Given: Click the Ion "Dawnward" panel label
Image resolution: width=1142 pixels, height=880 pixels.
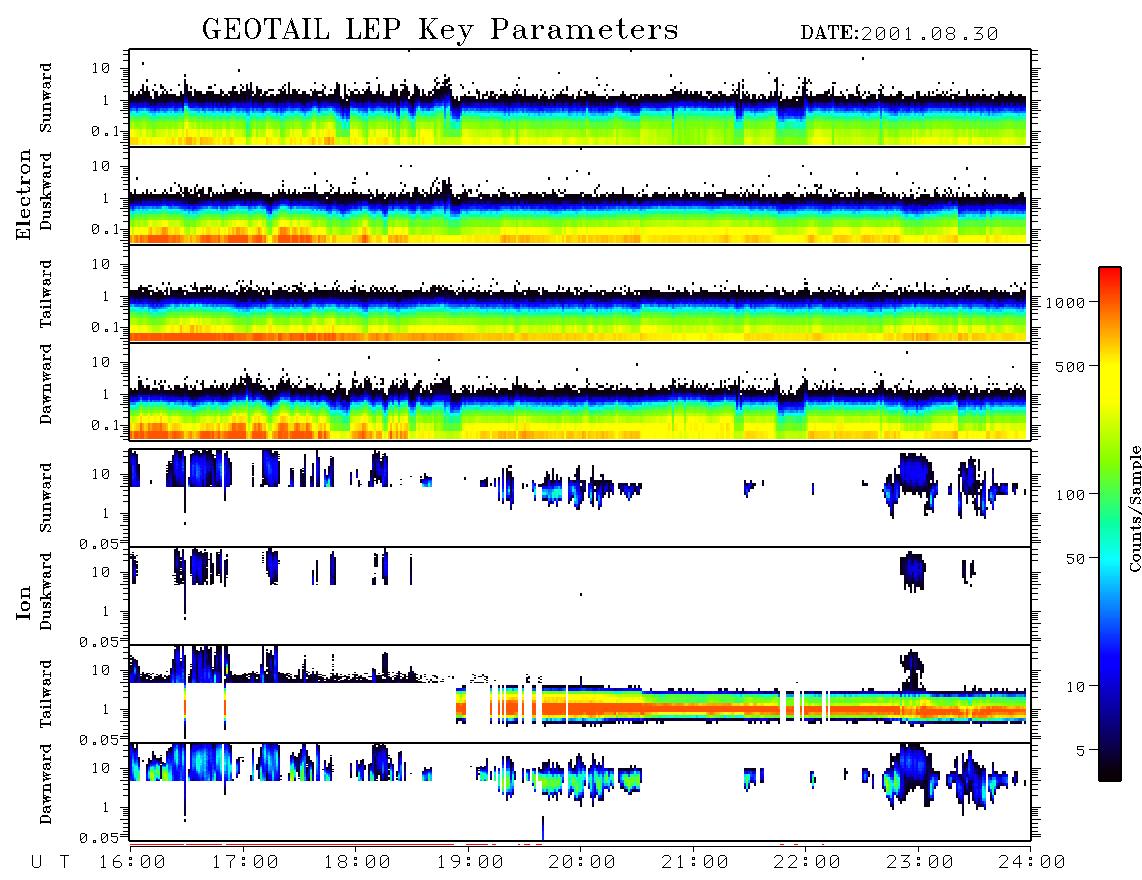Looking at the screenshot, I should 46,784.
